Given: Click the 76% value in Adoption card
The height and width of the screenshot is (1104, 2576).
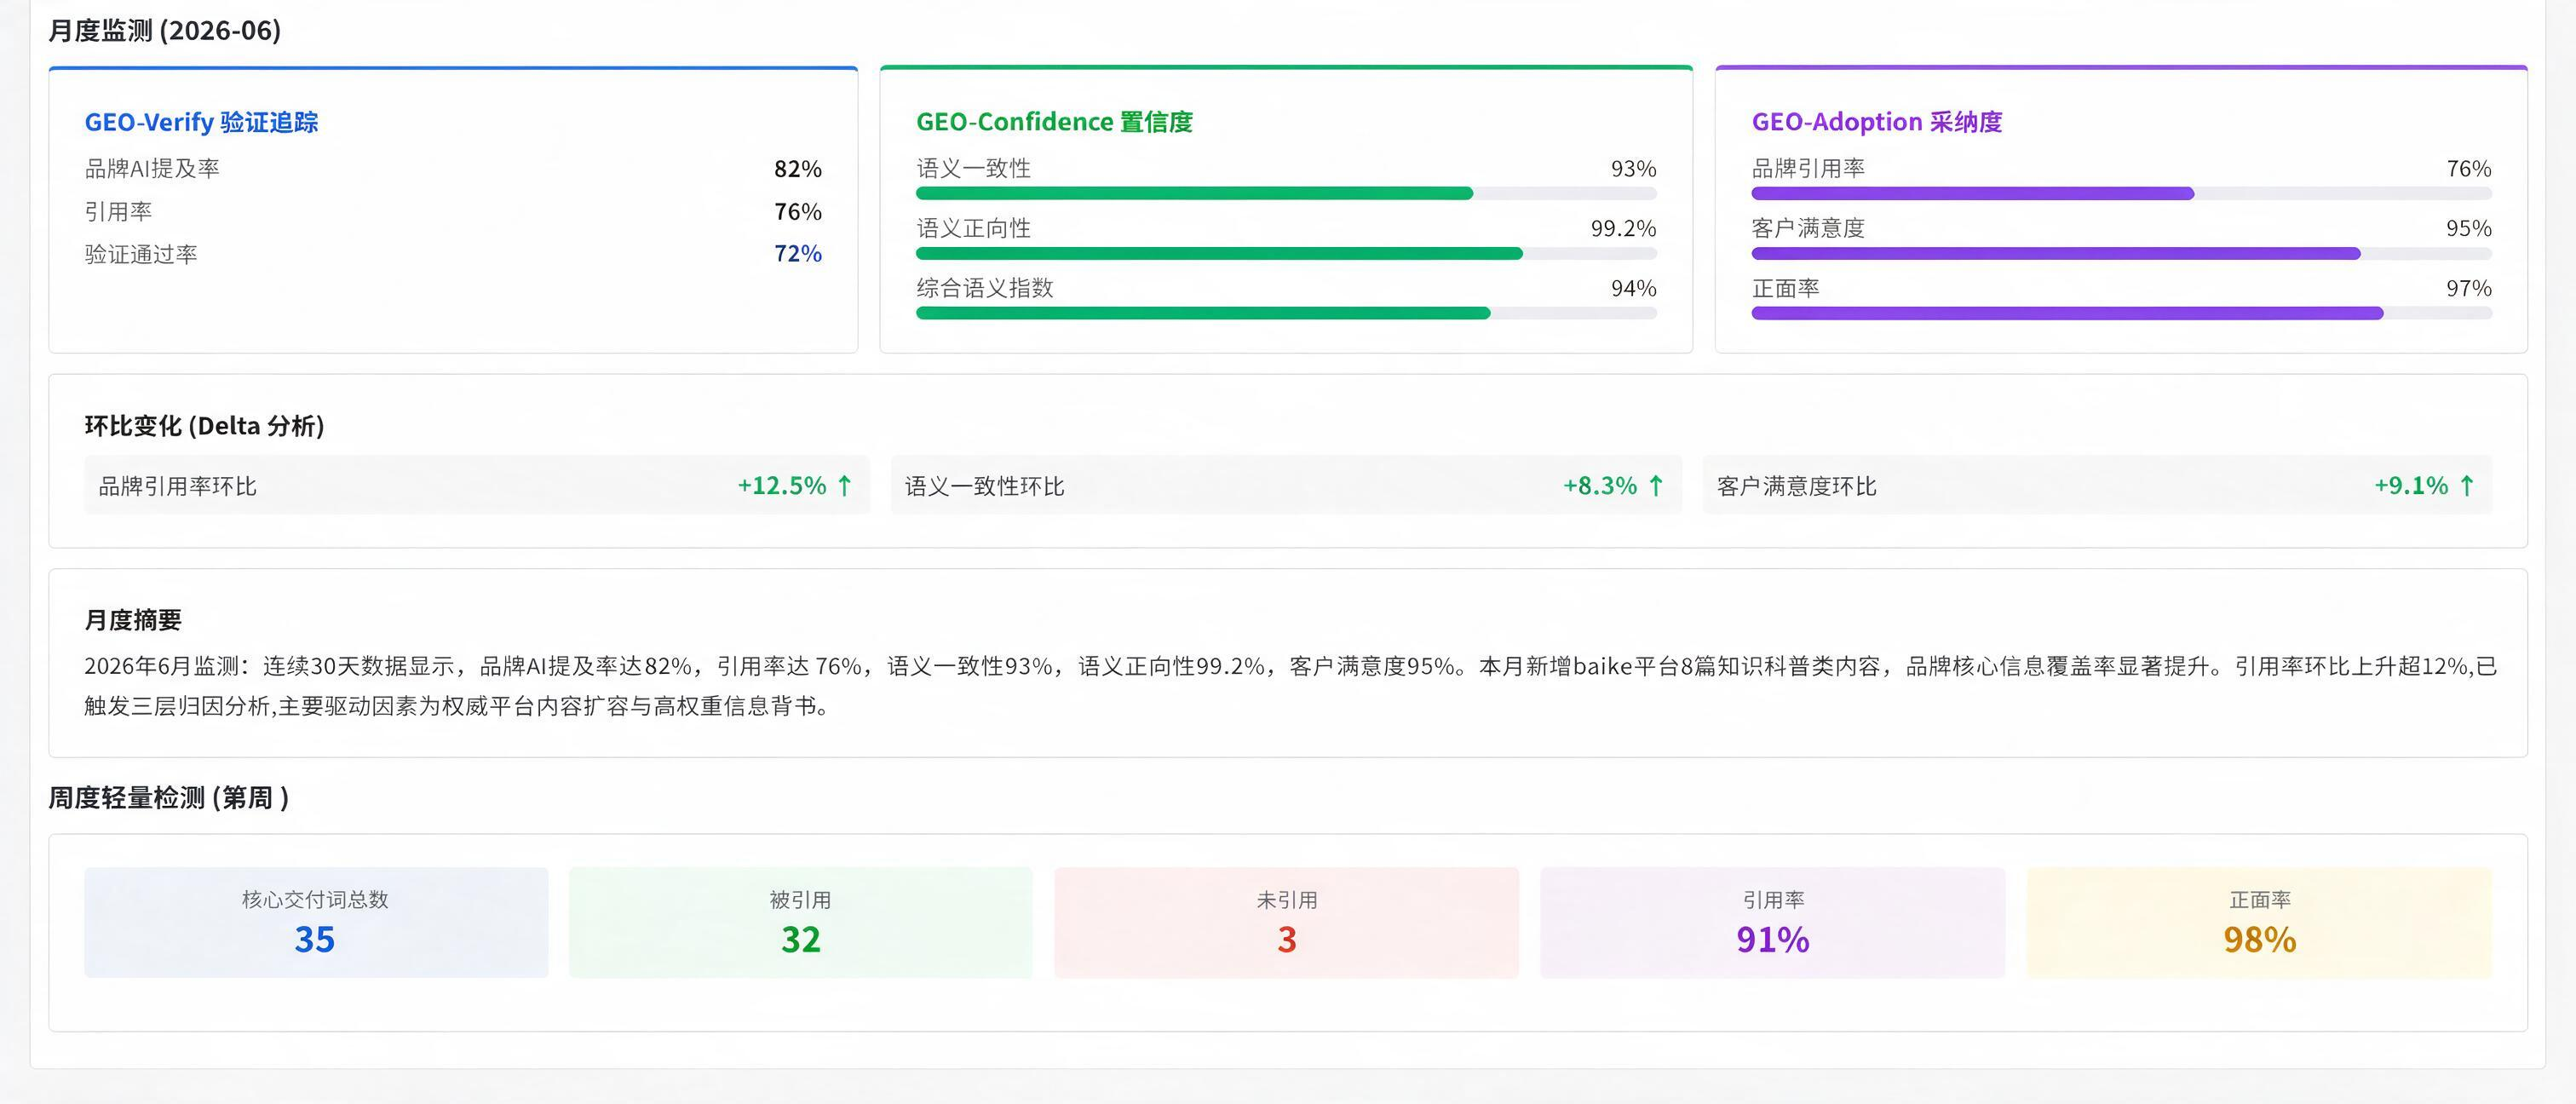Looking at the screenshot, I should (2468, 168).
